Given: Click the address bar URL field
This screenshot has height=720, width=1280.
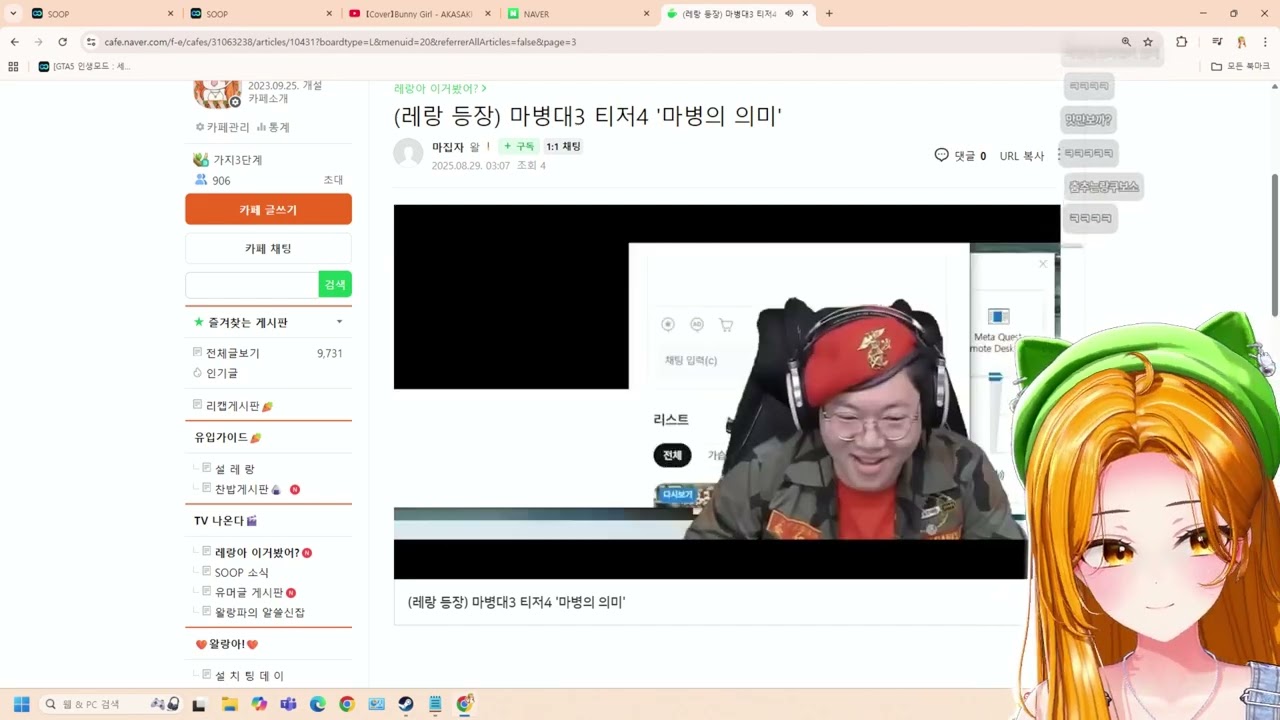Looking at the screenshot, I should (x=600, y=42).
